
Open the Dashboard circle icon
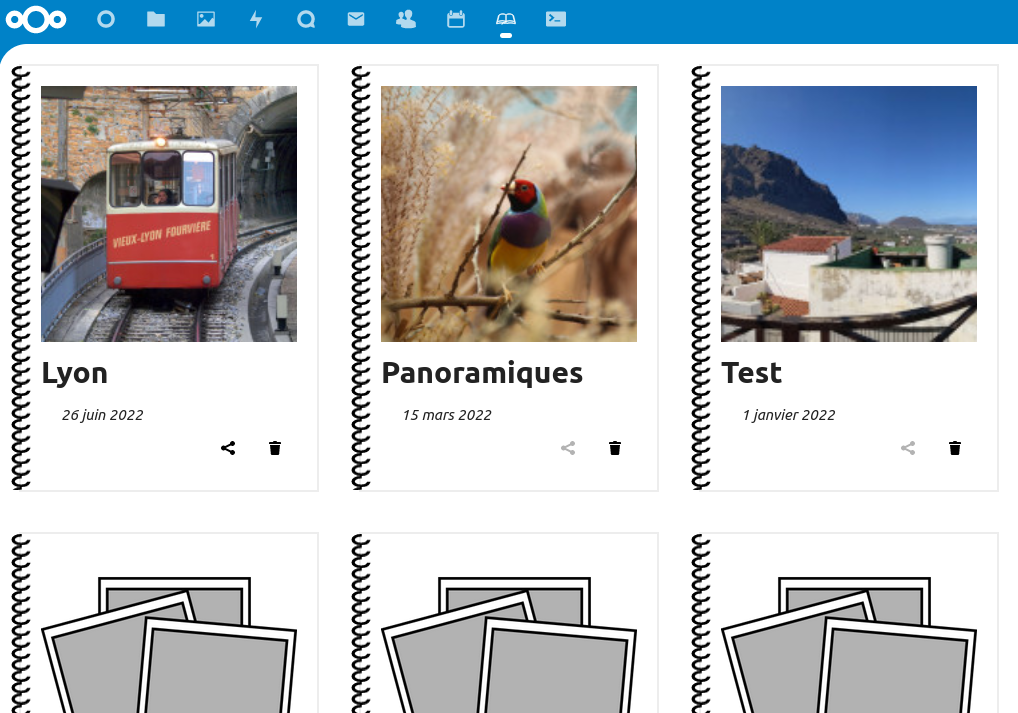point(106,19)
